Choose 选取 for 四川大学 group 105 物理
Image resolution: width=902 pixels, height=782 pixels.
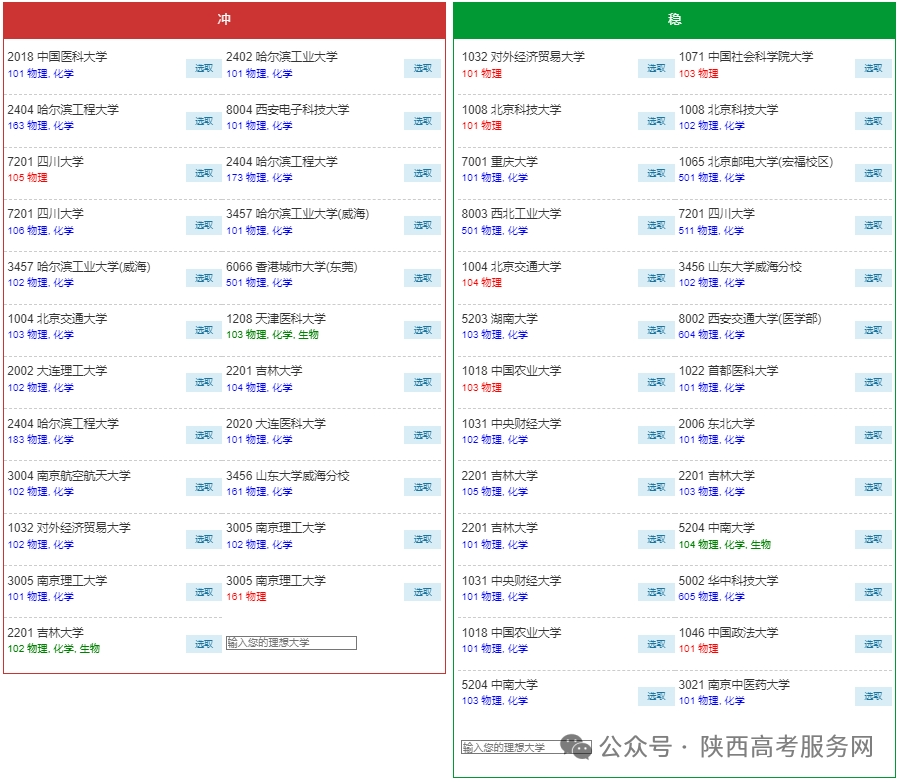(204, 173)
